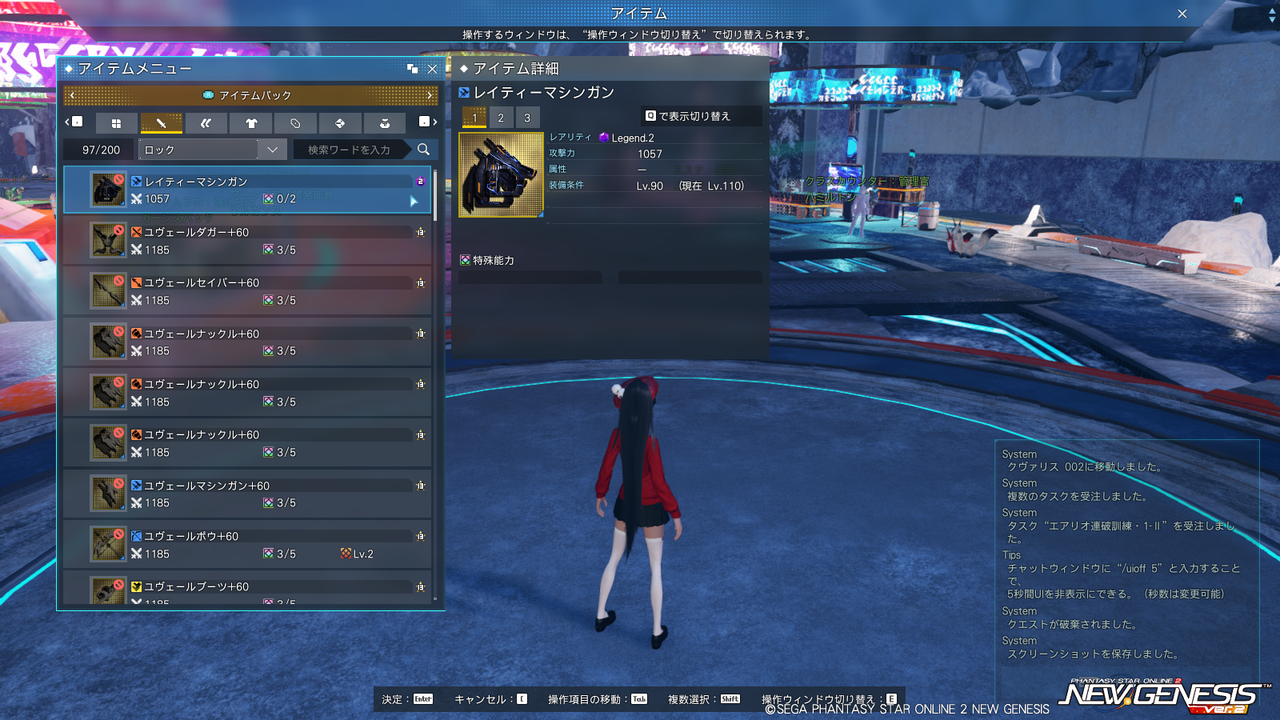Viewport: 1280px width, 720px height.
Task: Click the large レイティーマシンガン detail image
Action: [x=501, y=175]
